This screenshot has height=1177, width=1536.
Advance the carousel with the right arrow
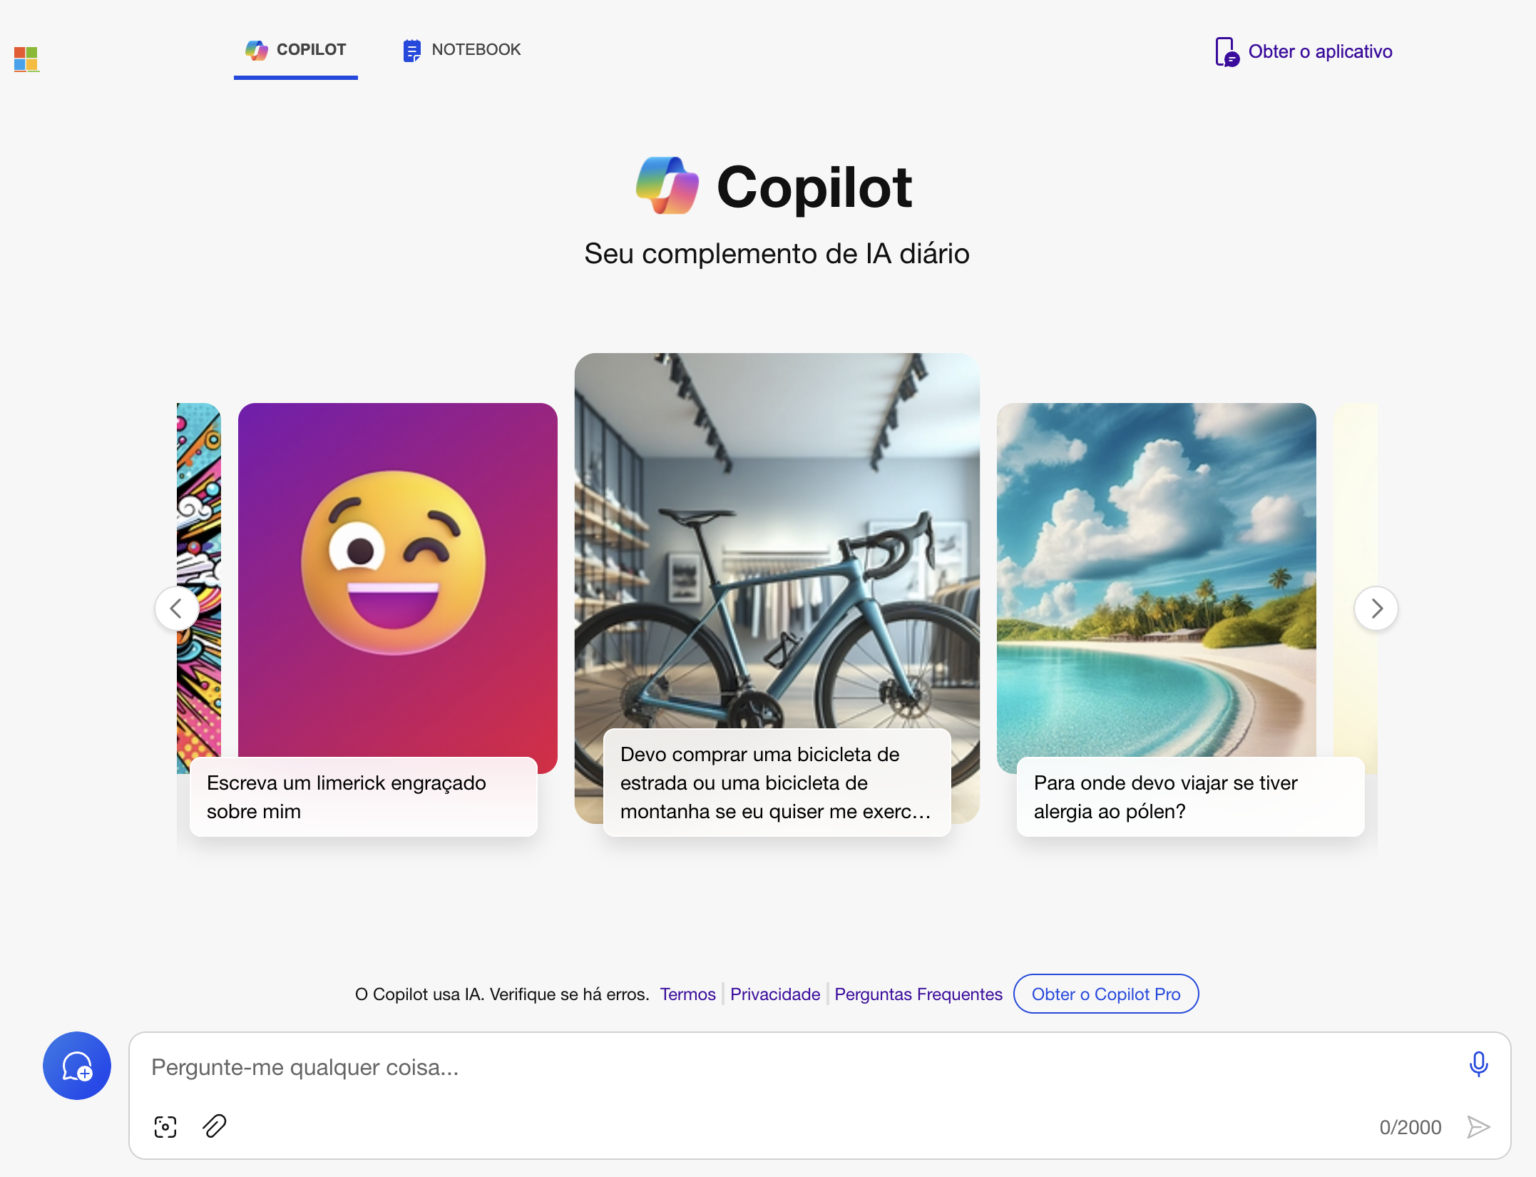[x=1376, y=608]
